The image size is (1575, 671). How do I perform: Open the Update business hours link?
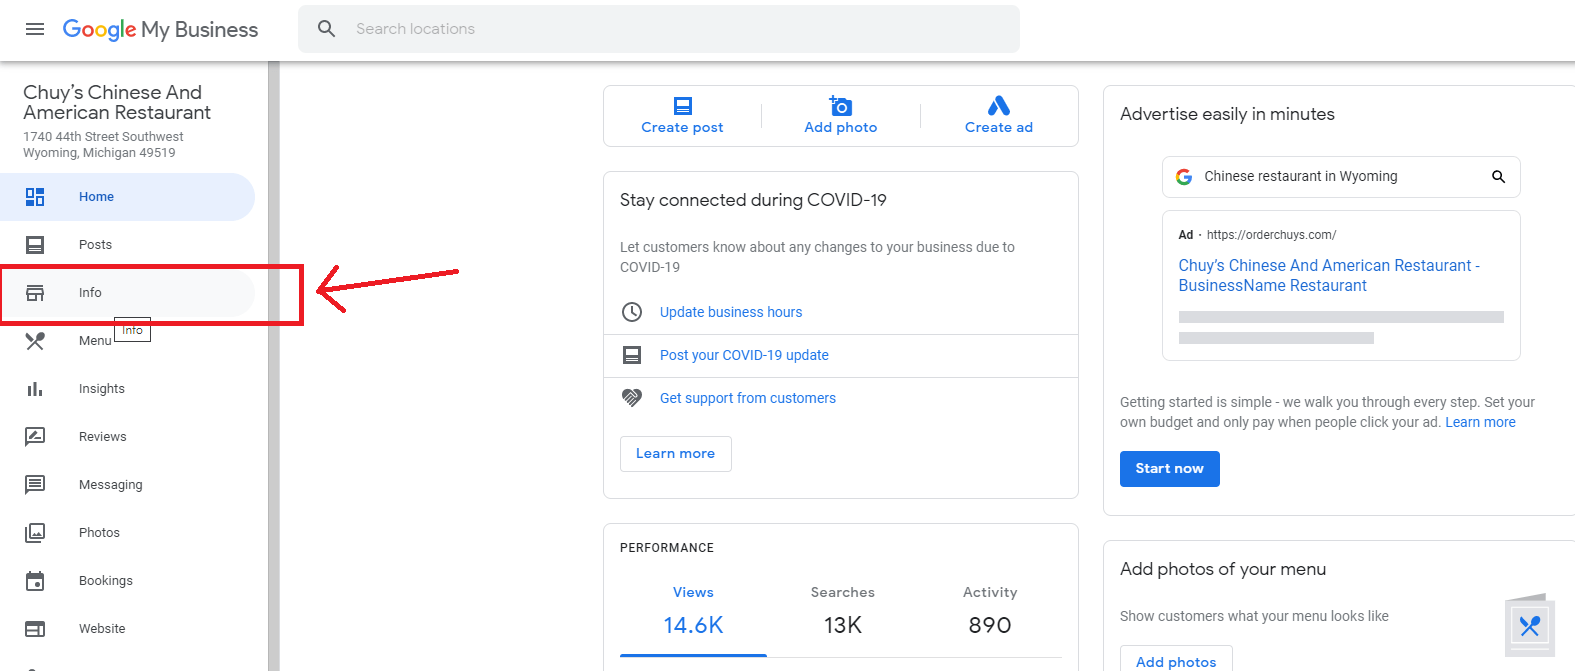pyautogui.click(x=731, y=312)
